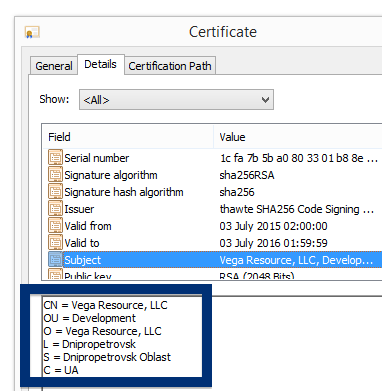Screen dimensions: 382x391
Task: Select the Valid to row label
Action: (82, 243)
